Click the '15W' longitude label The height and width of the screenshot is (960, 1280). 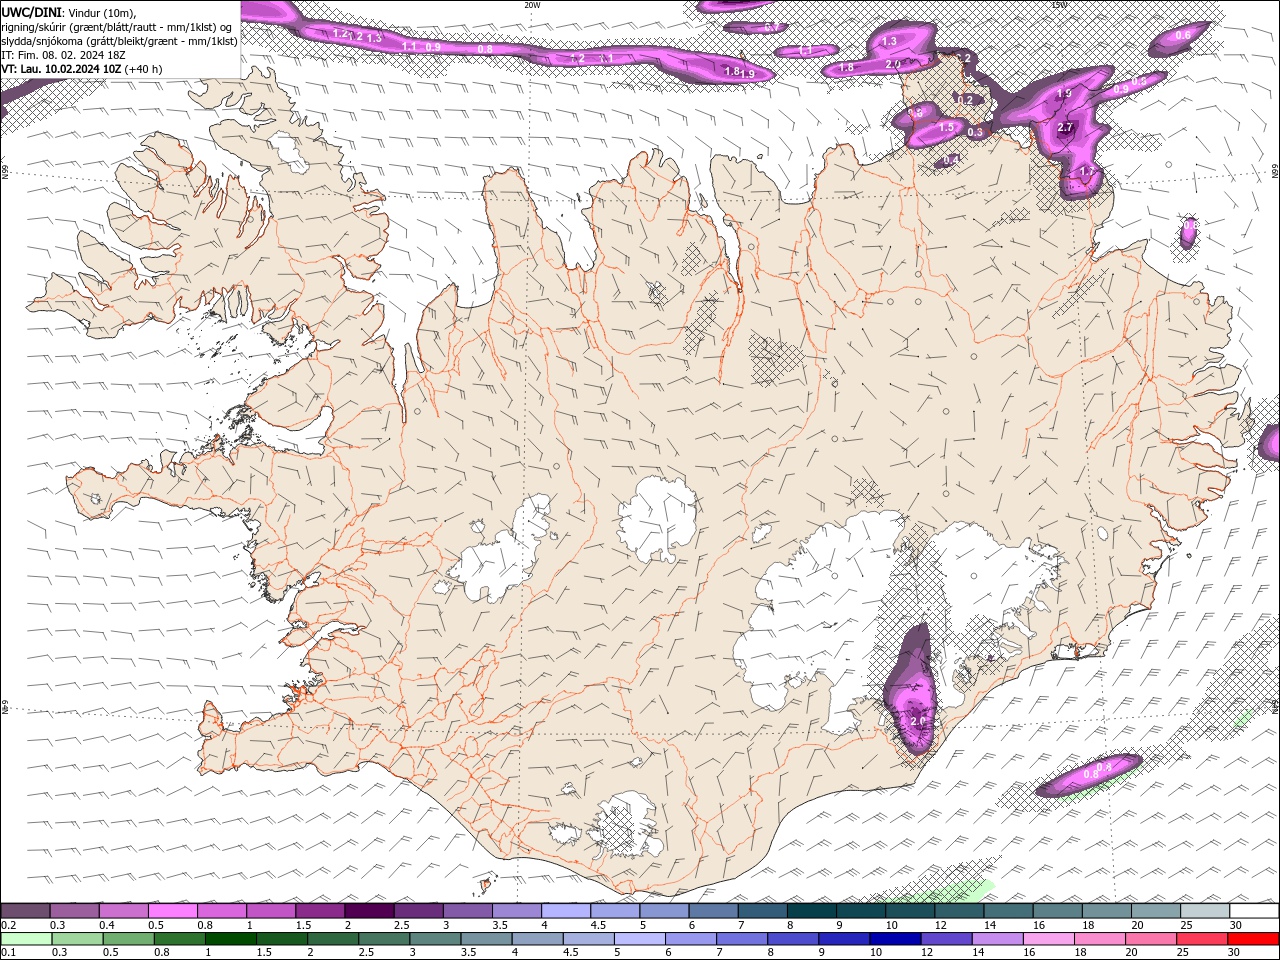(1059, 5)
